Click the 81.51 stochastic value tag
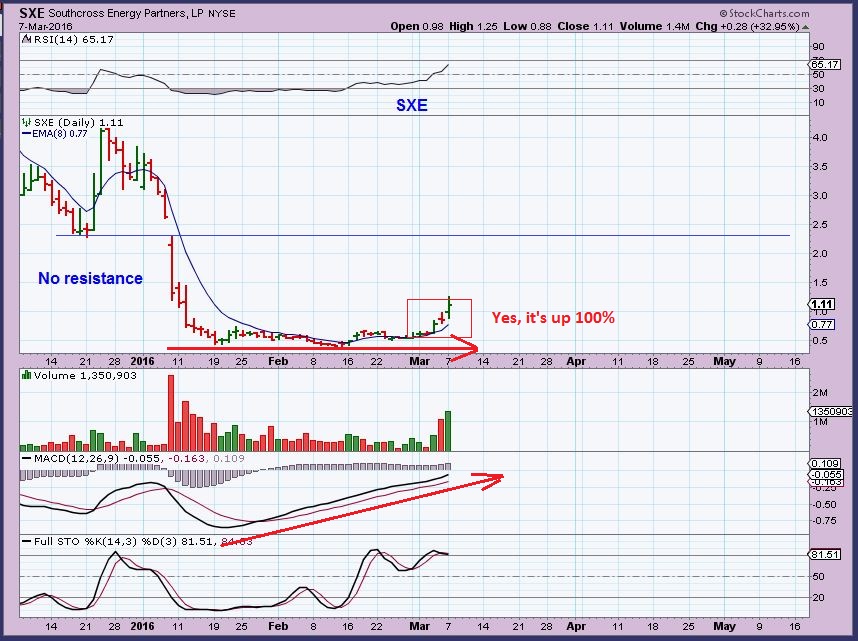 [x=825, y=555]
